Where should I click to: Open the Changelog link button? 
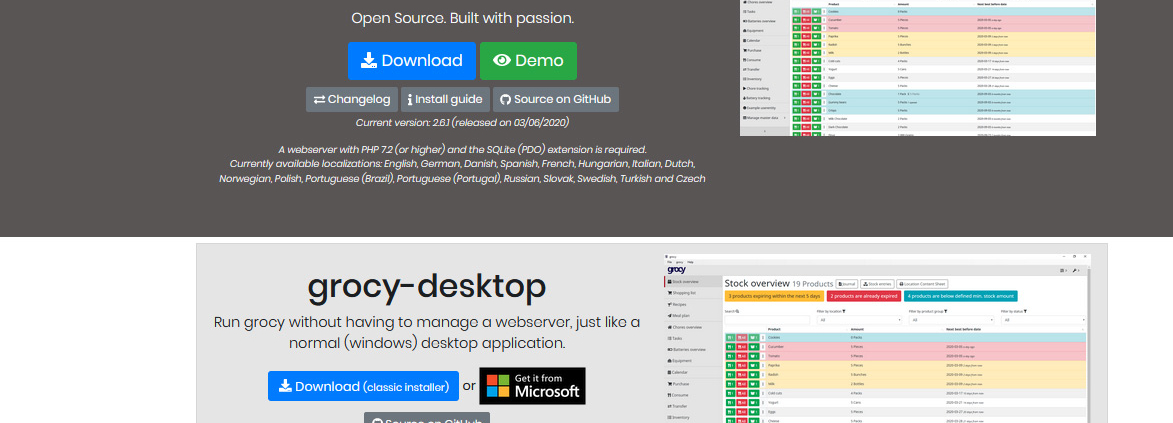[352, 100]
